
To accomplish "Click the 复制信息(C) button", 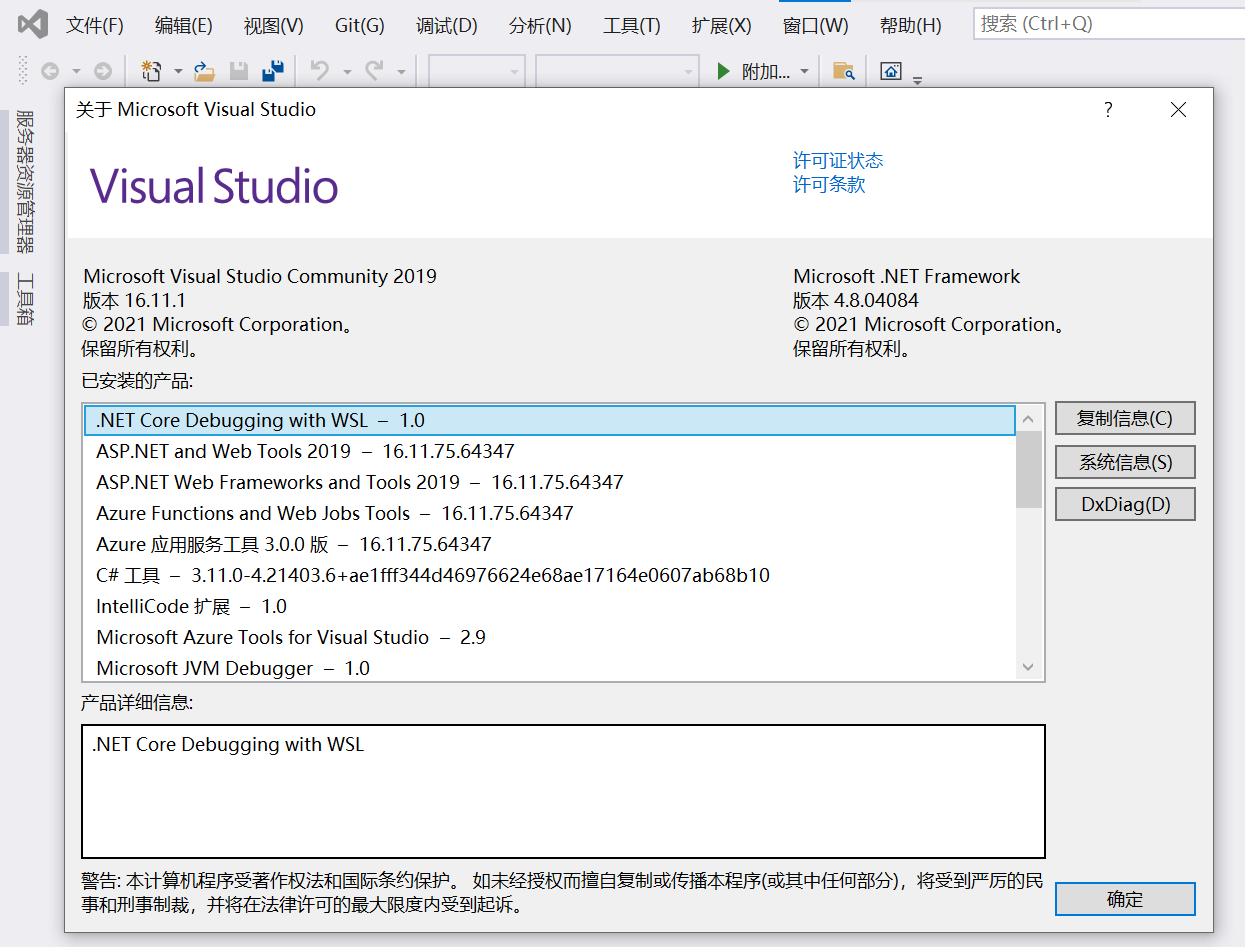I will pyautogui.click(x=1125, y=418).
